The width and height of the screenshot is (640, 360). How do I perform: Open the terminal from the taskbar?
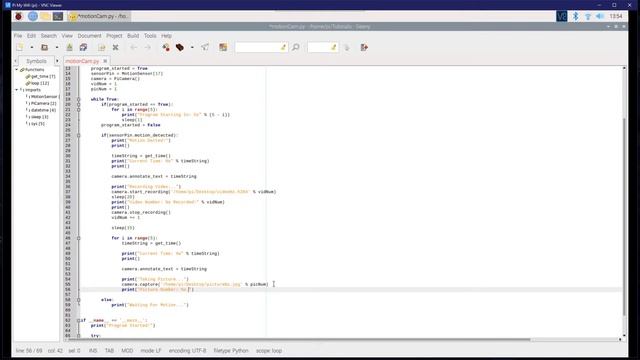point(58,16)
